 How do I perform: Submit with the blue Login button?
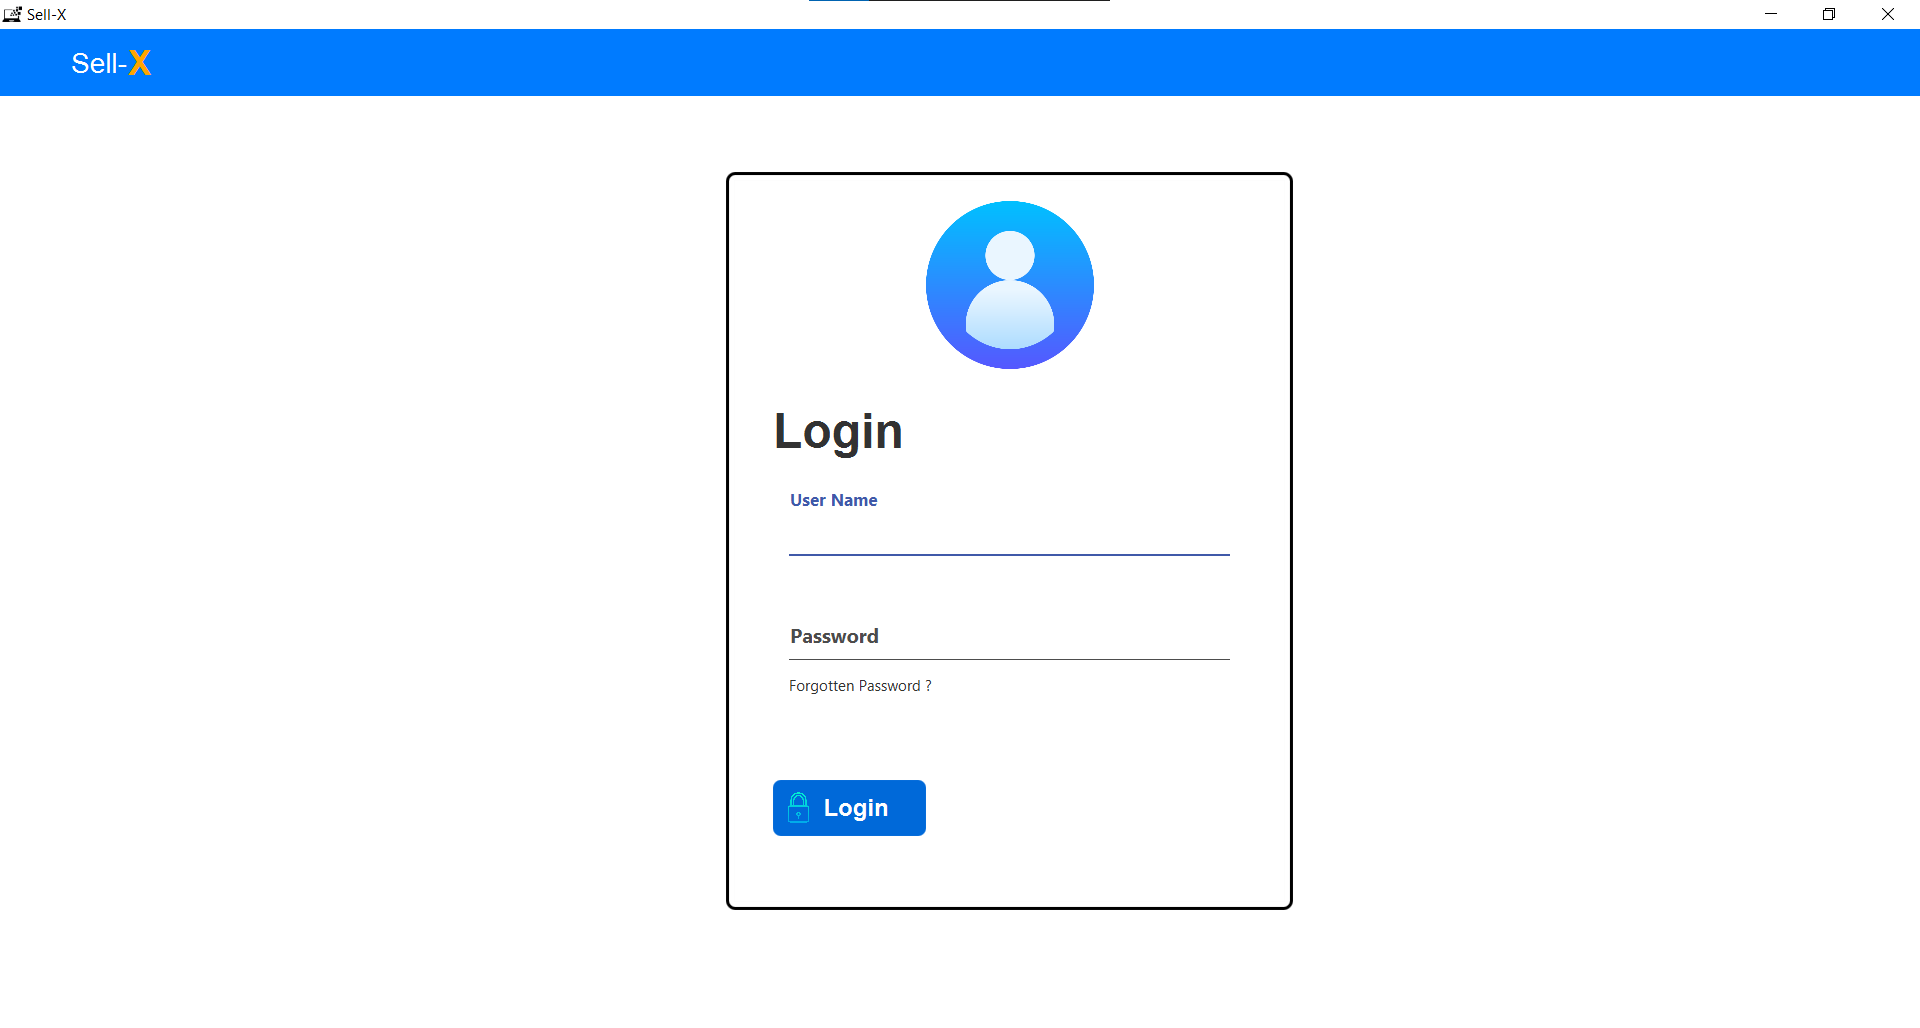pyautogui.click(x=849, y=808)
